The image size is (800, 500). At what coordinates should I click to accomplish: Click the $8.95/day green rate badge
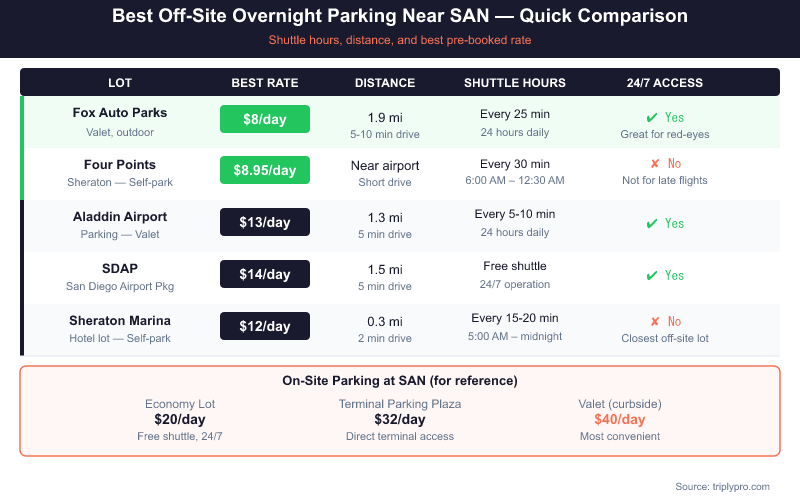pos(265,171)
